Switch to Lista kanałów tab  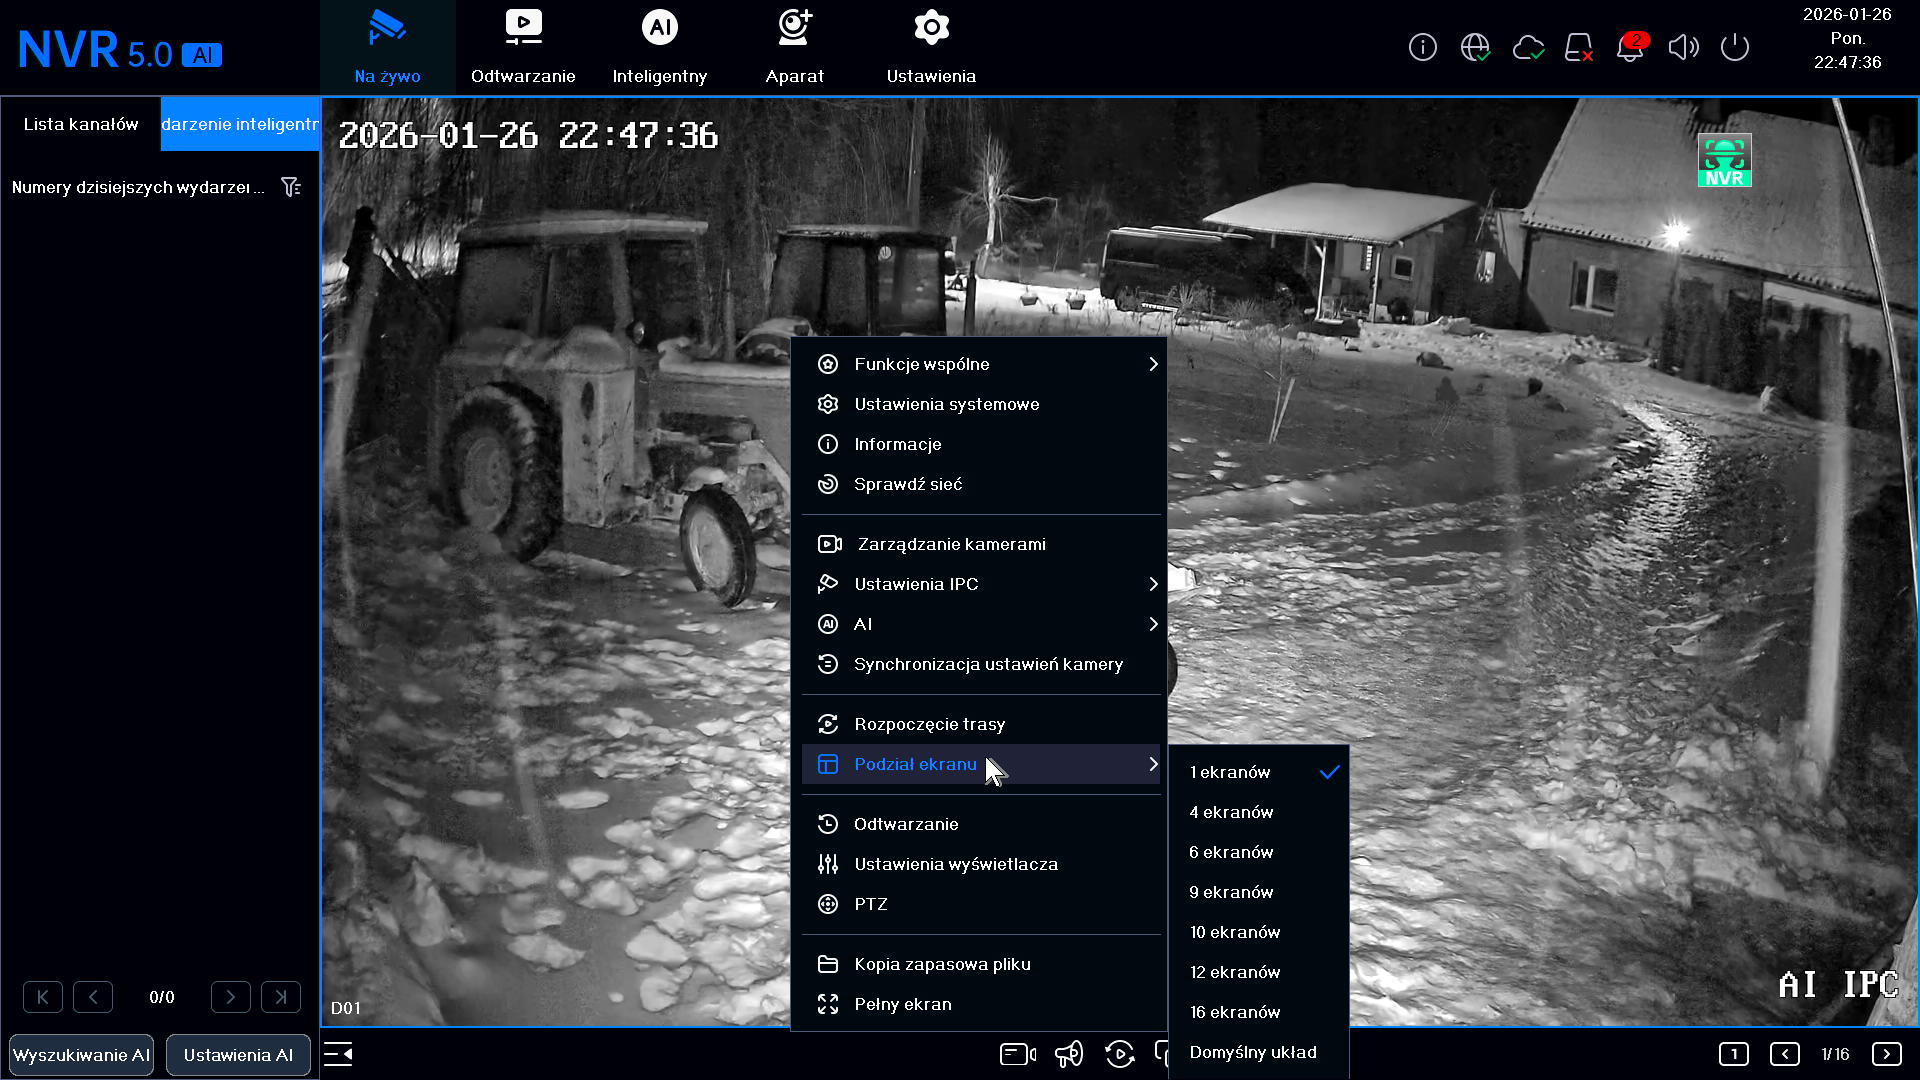click(81, 124)
